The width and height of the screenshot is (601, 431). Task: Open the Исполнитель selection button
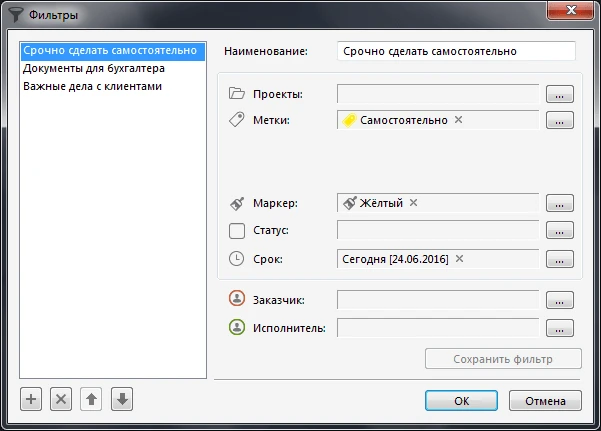tap(560, 328)
